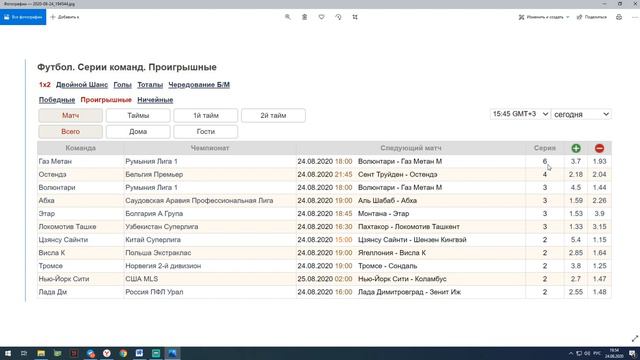Open the Тоталы link
640x360 pixels.
150,85
